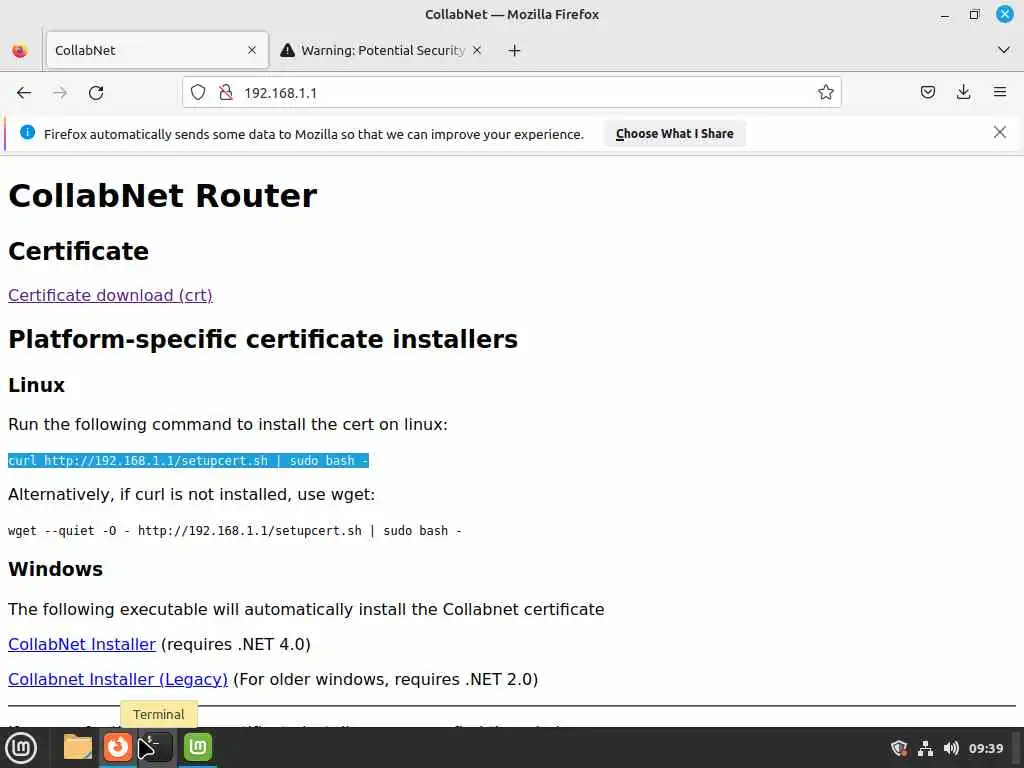Open Certificate download (crt) link
Screen dimensions: 1024x768
[x=110, y=295]
